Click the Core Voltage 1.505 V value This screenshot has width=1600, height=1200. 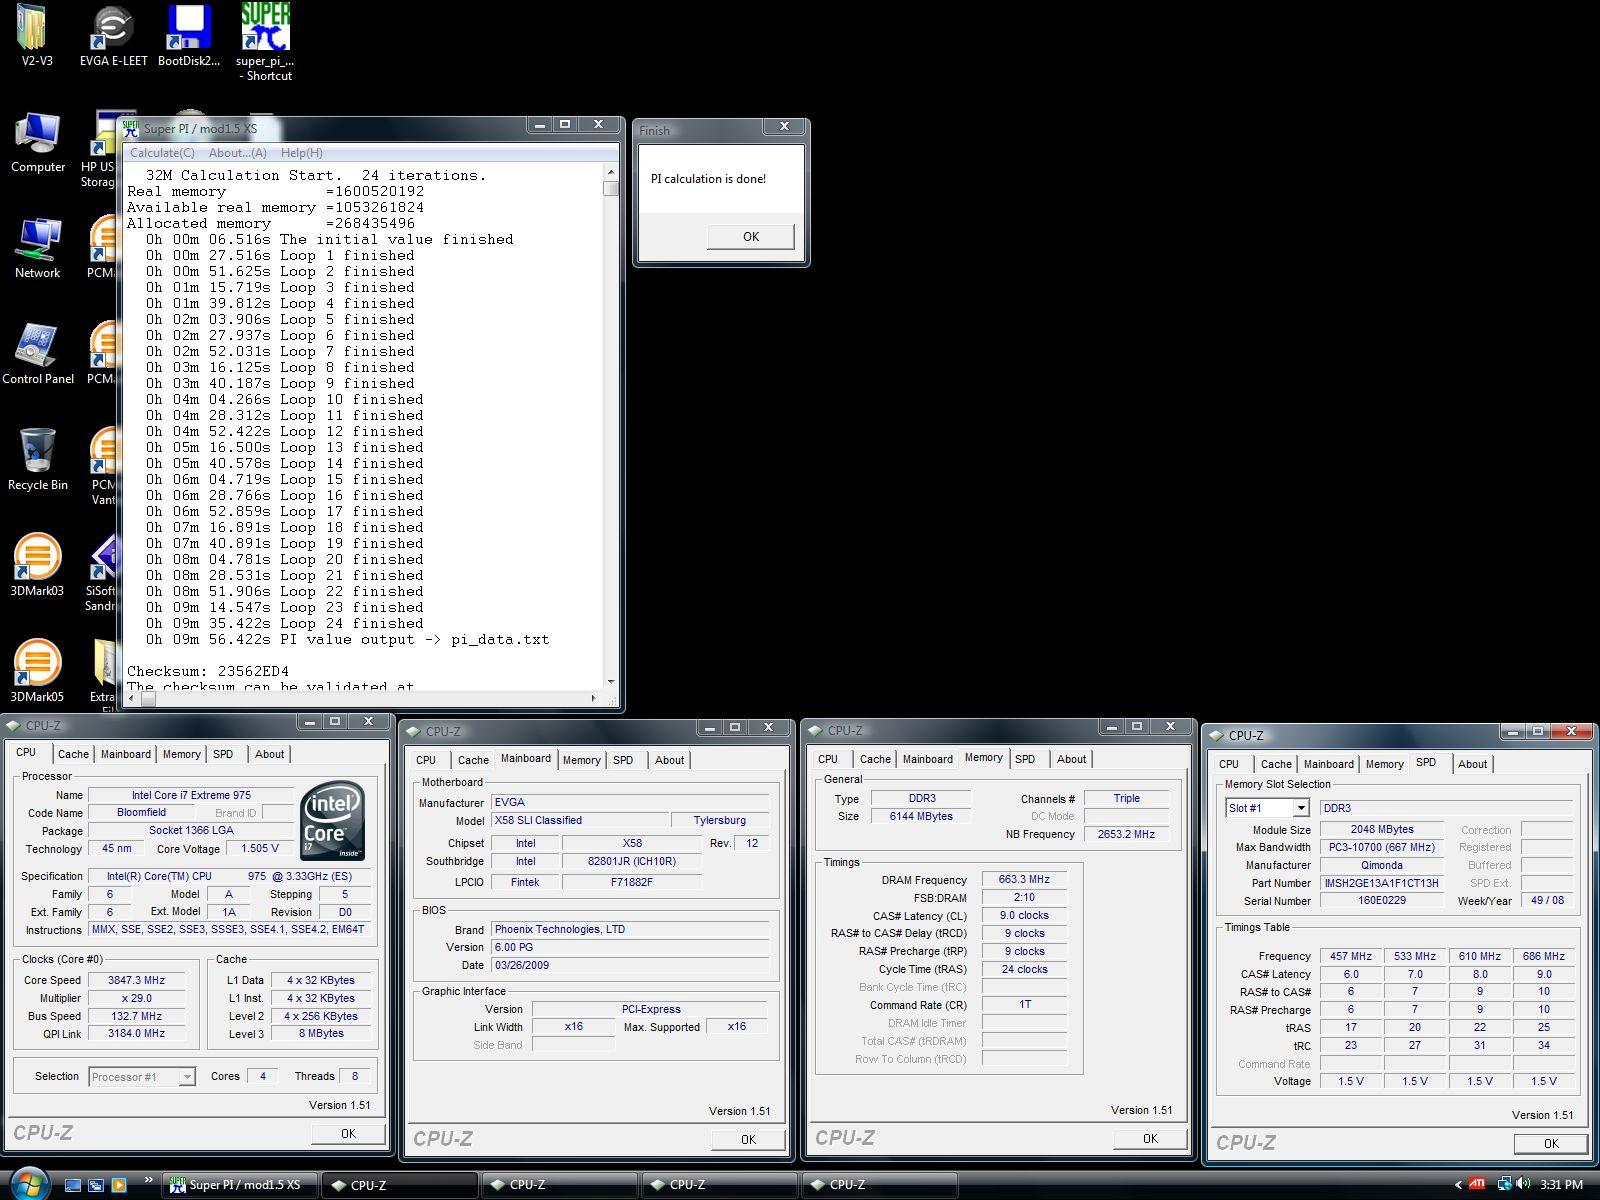(x=260, y=848)
